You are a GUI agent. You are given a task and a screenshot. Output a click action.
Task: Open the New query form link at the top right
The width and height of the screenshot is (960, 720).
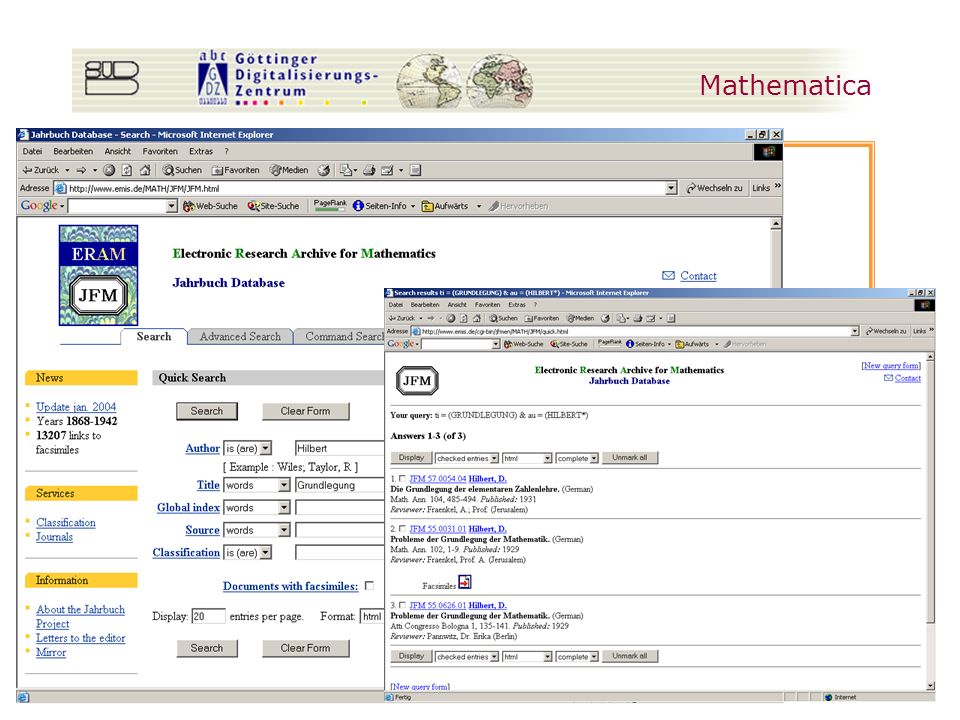click(891, 366)
